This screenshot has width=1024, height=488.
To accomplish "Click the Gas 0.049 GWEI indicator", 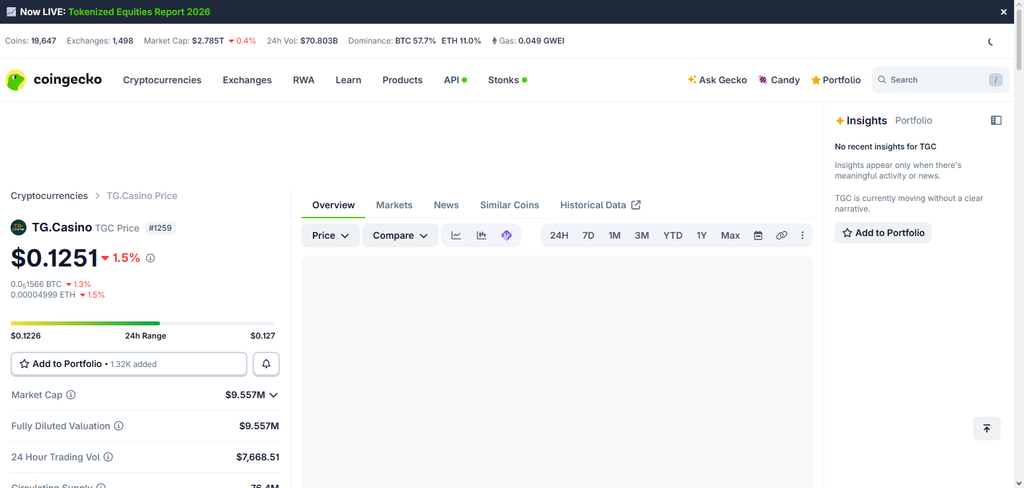I will point(528,41).
